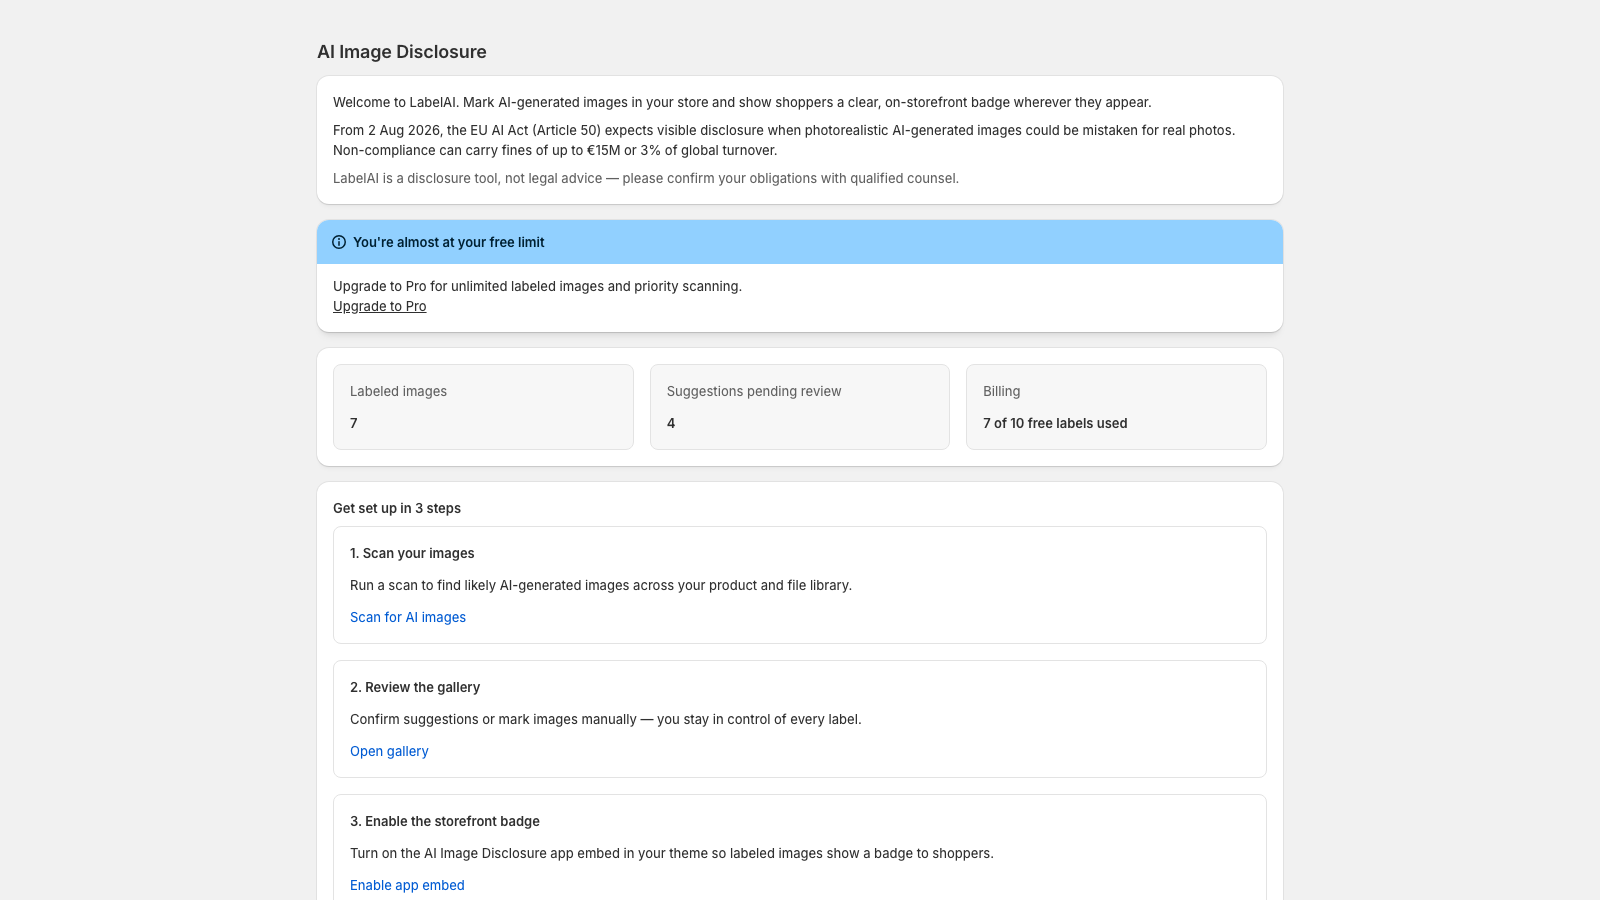Click the pending suggestions count of 4
Viewport: 1600px width, 900px height.
671,423
